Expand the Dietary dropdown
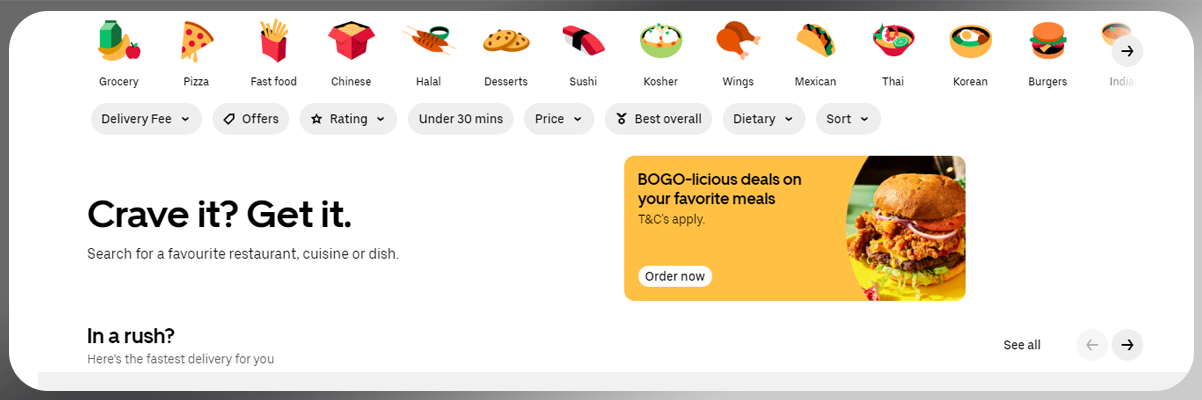The width and height of the screenshot is (1202, 400). click(x=764, y=119)
